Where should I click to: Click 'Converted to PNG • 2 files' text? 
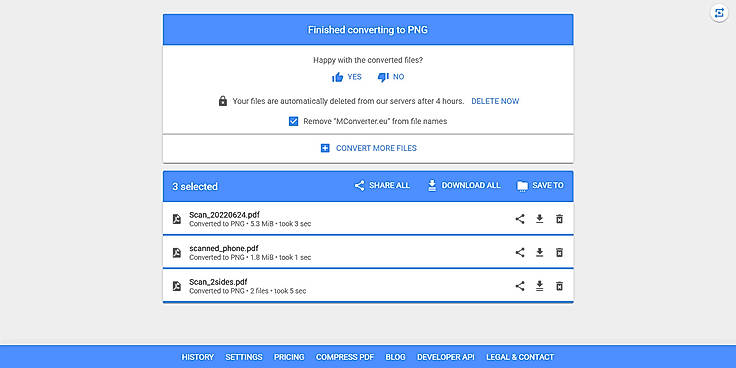point(229,291)
